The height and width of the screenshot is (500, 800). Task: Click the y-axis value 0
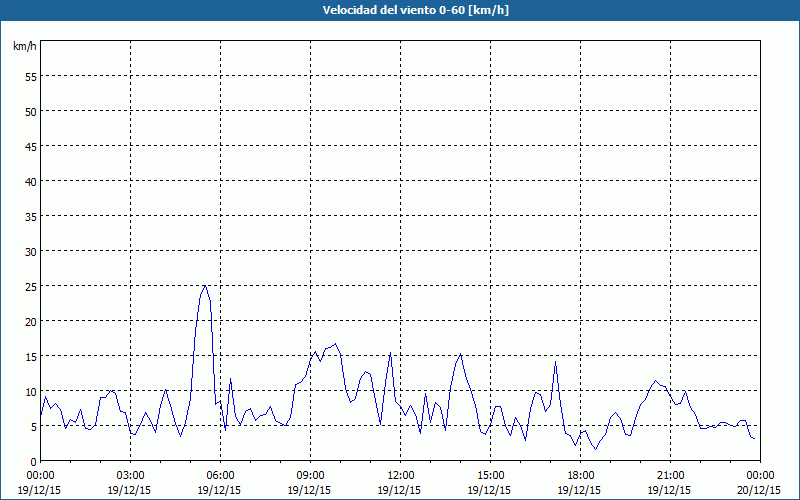pyautogui.click(x=34, y=462)
